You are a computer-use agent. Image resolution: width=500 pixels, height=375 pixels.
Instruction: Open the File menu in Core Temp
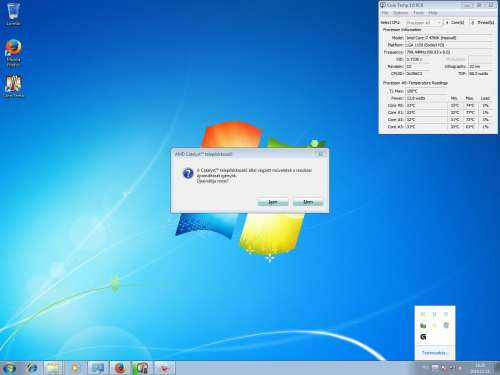tap(385, 13)
